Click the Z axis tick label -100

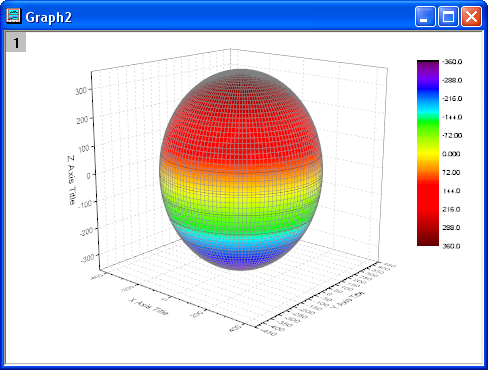click(x=85, y=203)
